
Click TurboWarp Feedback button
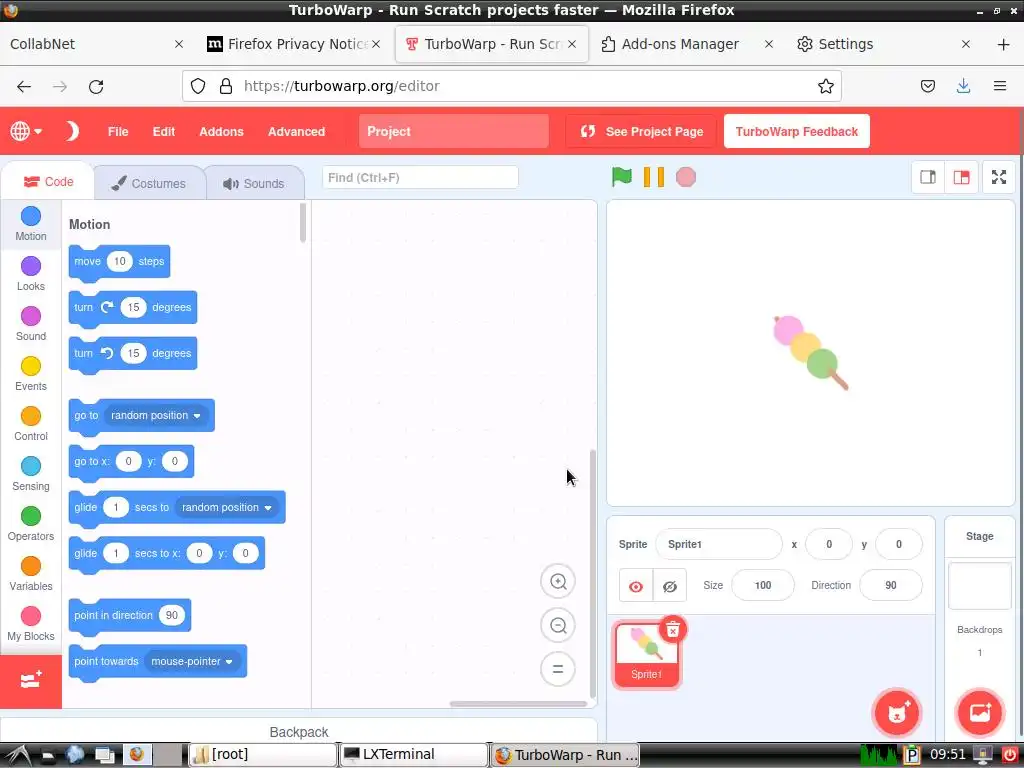click(x=797, y=131)
